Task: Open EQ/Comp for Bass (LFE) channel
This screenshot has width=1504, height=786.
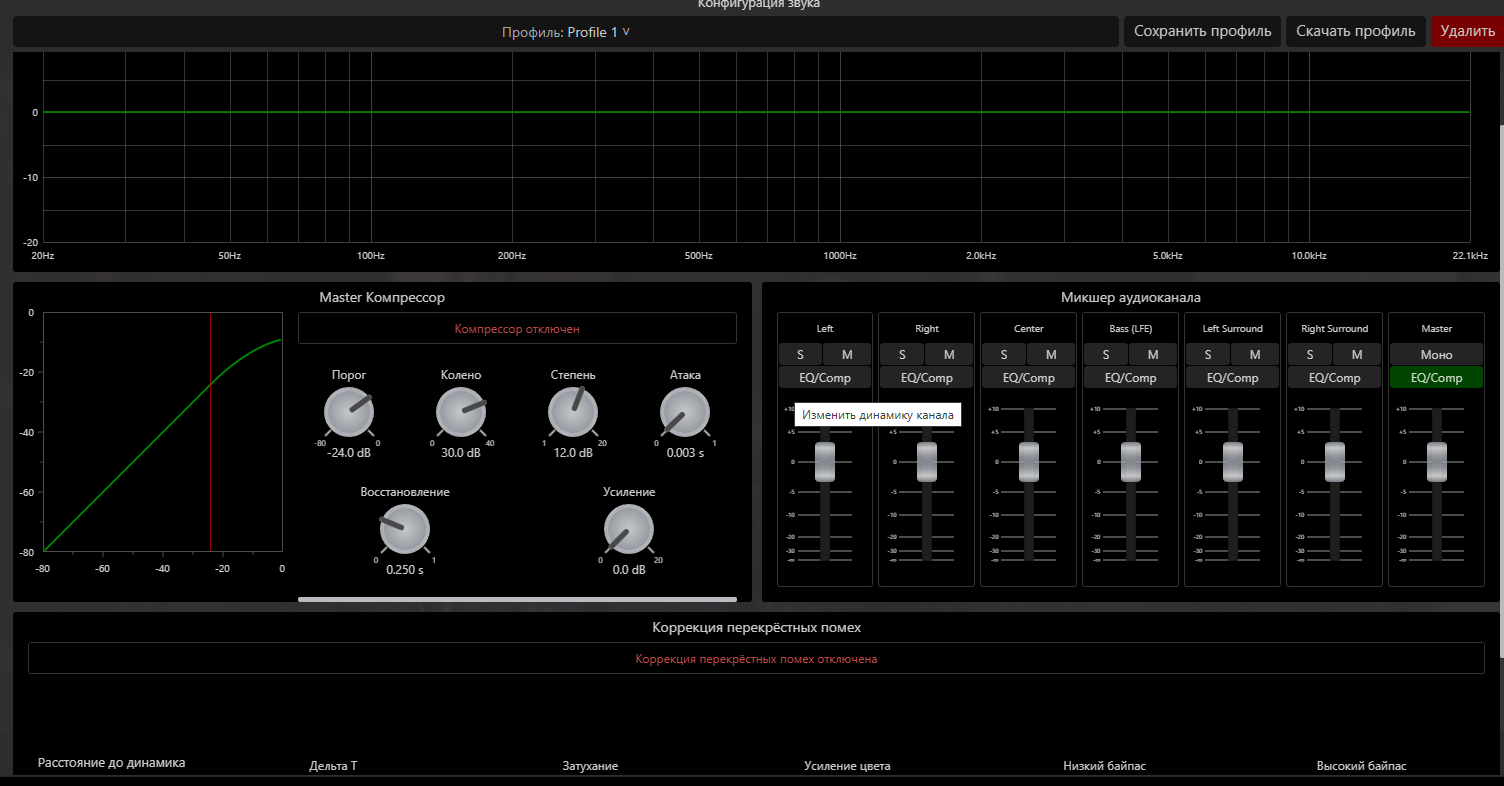Action: [x=1130, y=378]
